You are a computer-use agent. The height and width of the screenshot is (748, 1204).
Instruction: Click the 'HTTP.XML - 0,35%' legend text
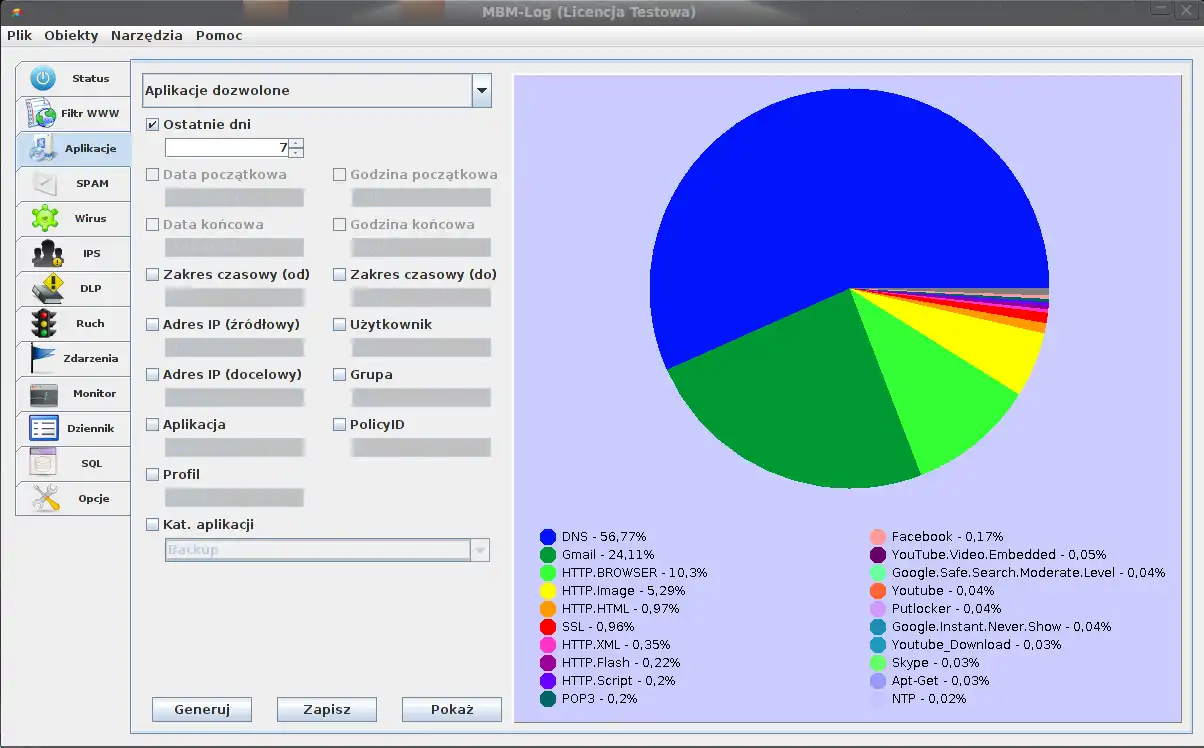tap(616, 645)
